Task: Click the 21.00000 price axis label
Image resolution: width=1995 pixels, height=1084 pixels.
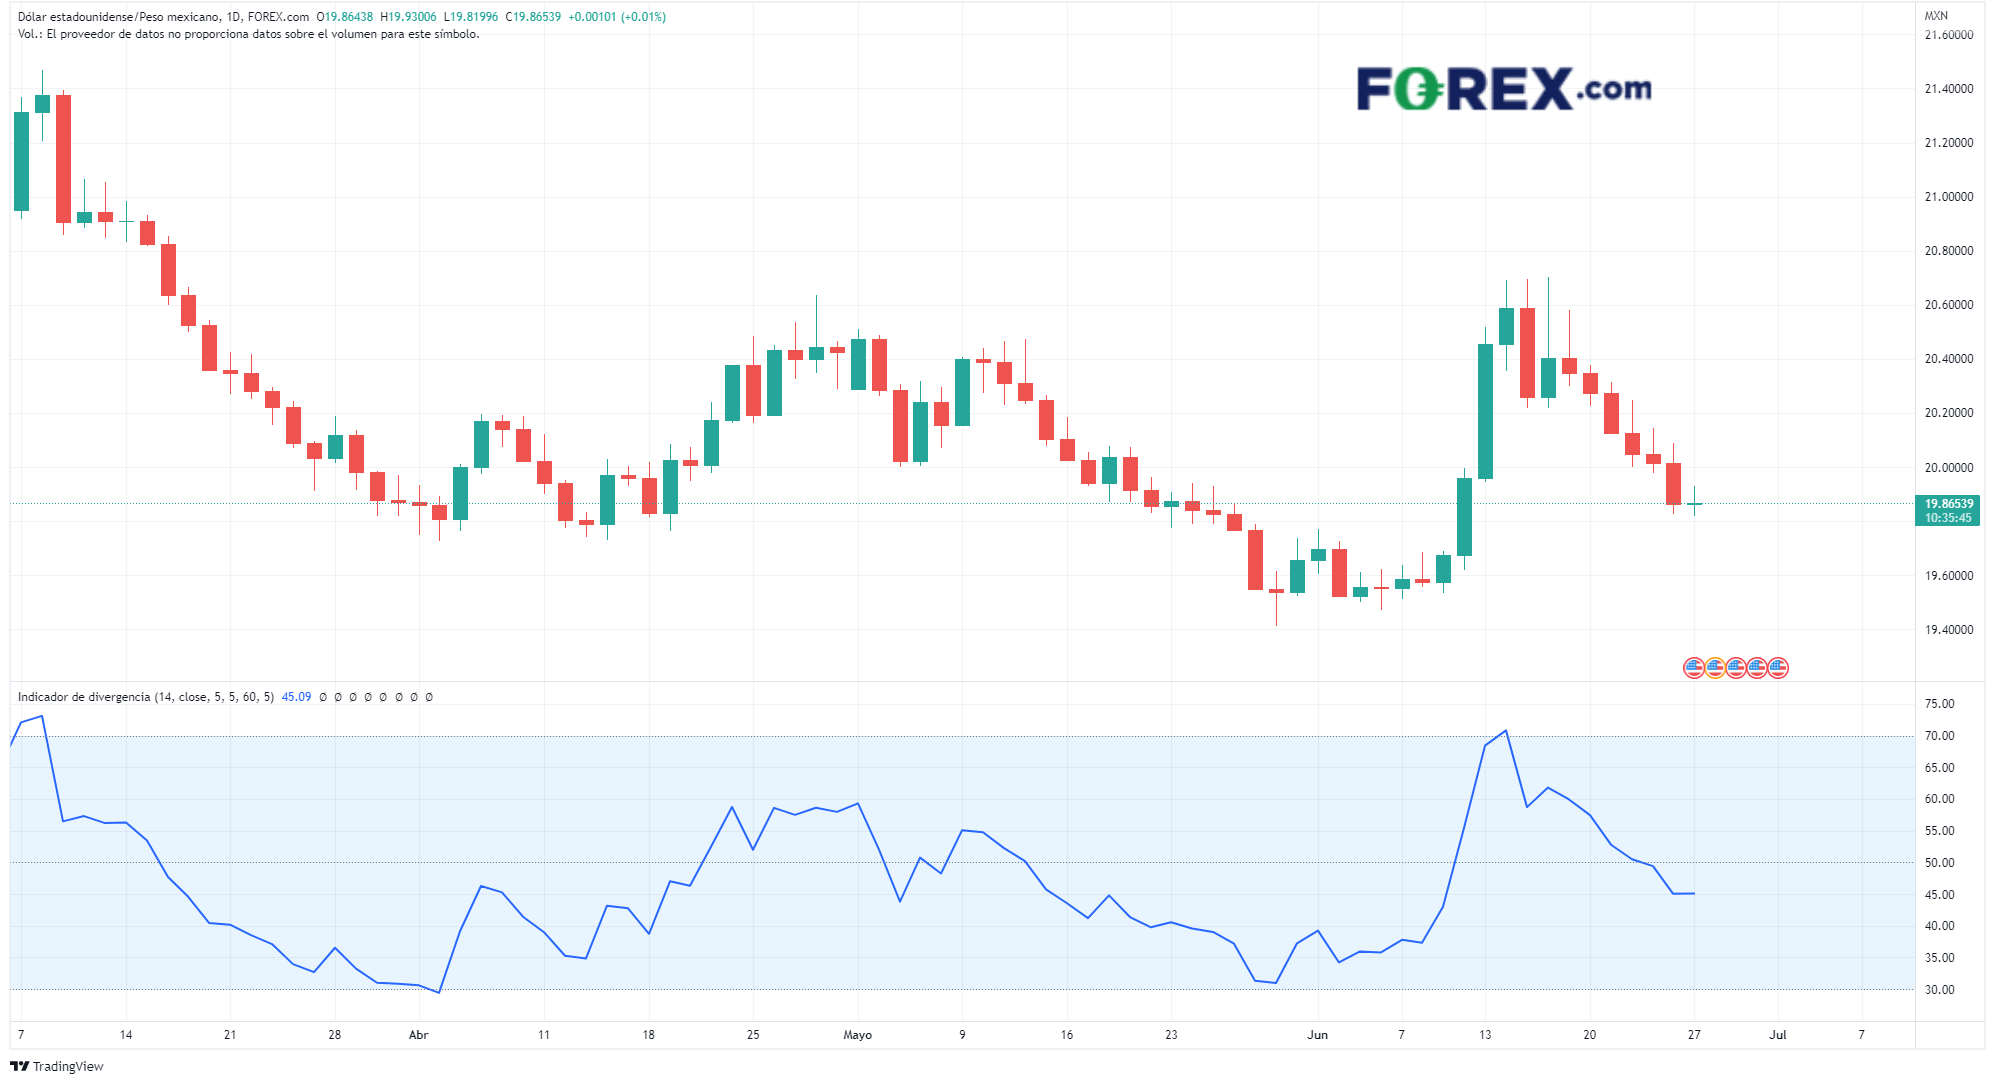Action: [x=1949, y=197]
